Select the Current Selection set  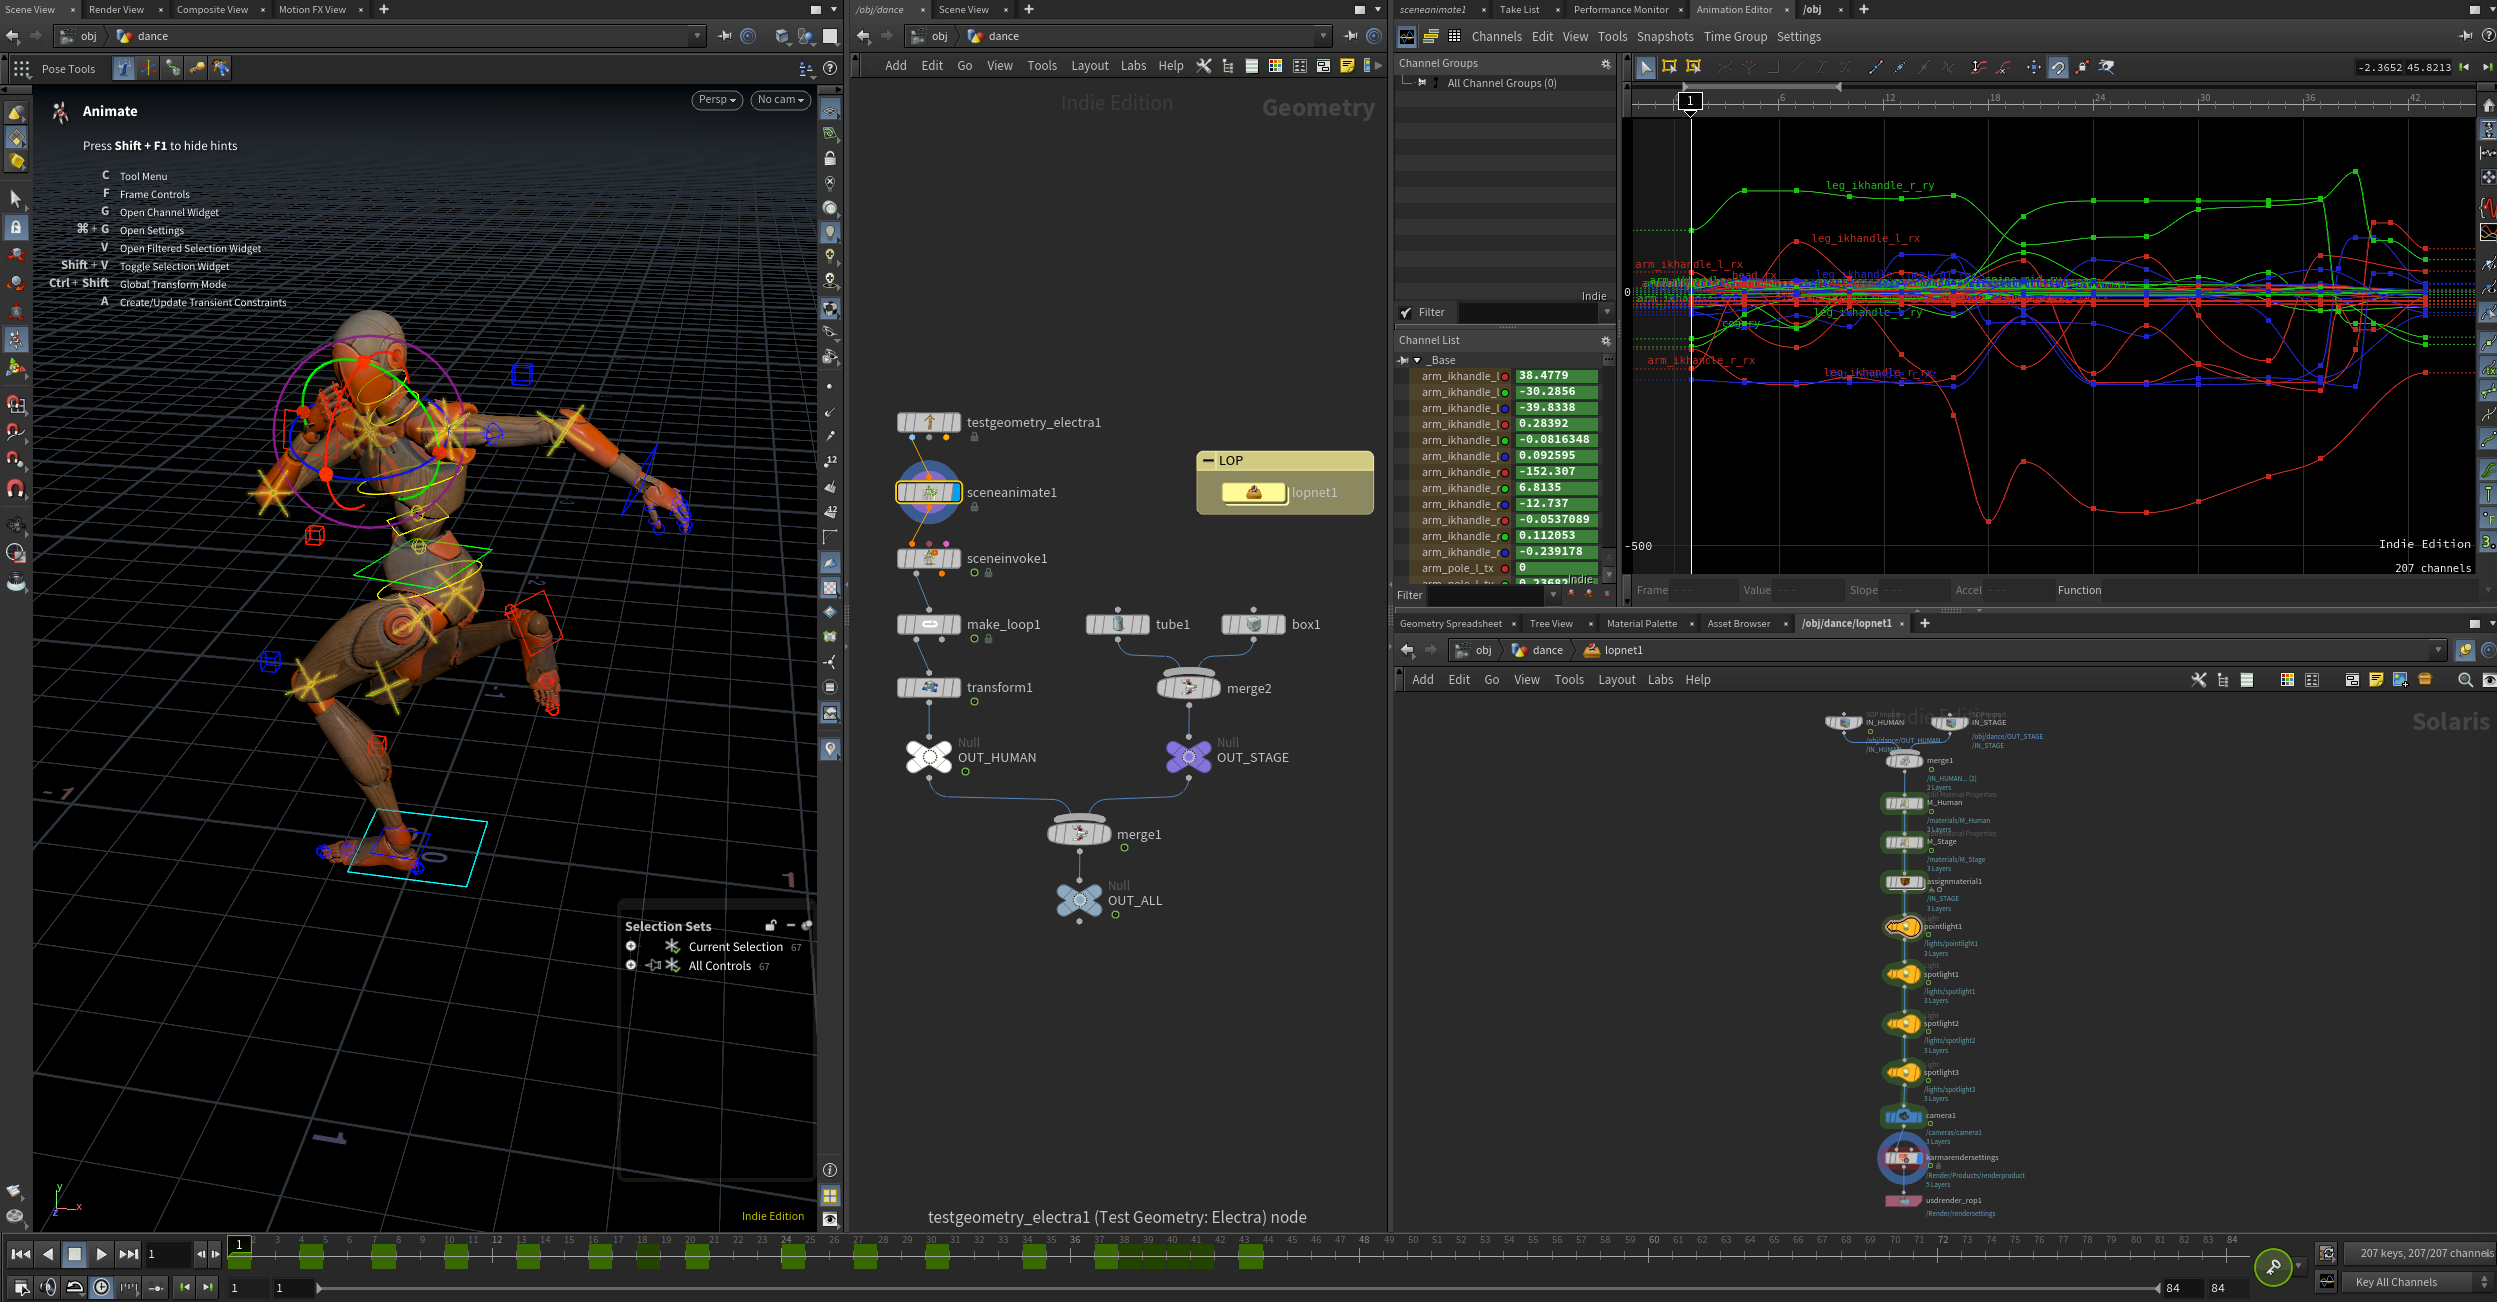(735, 947)
